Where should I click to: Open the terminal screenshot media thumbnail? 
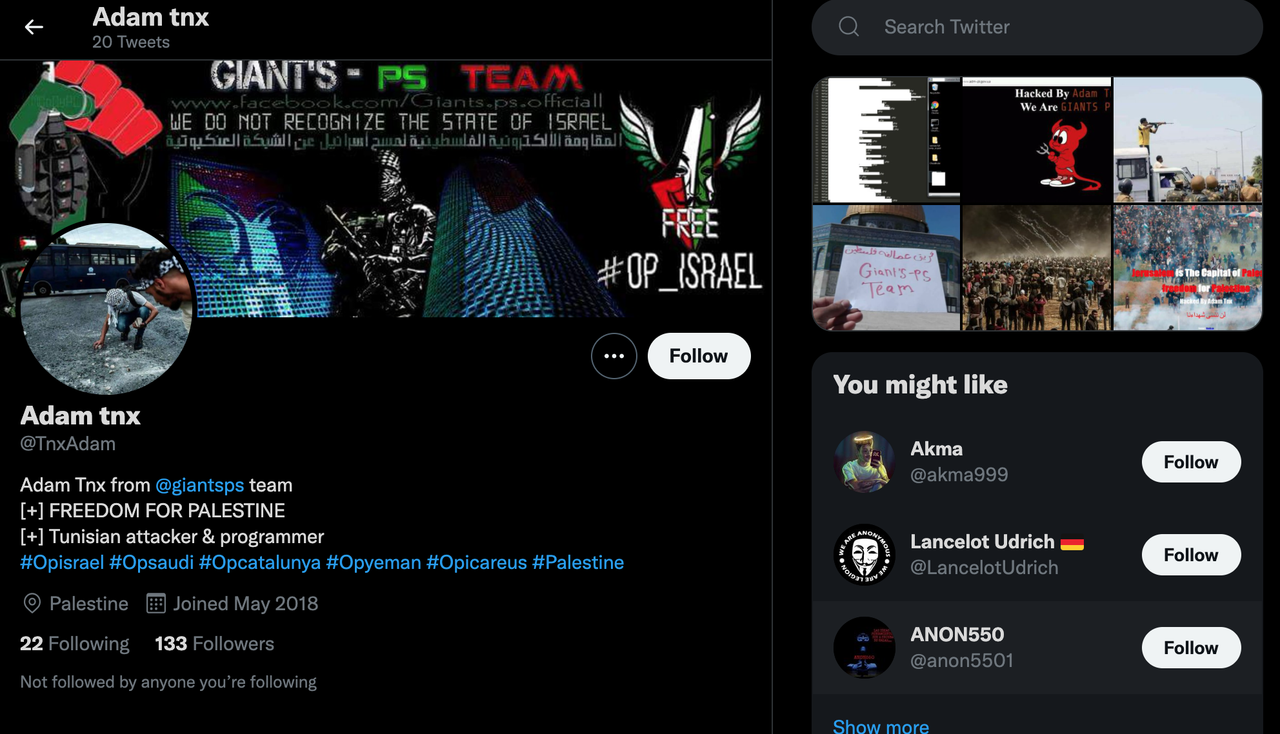pyautogui.click(x=886, y=140)
